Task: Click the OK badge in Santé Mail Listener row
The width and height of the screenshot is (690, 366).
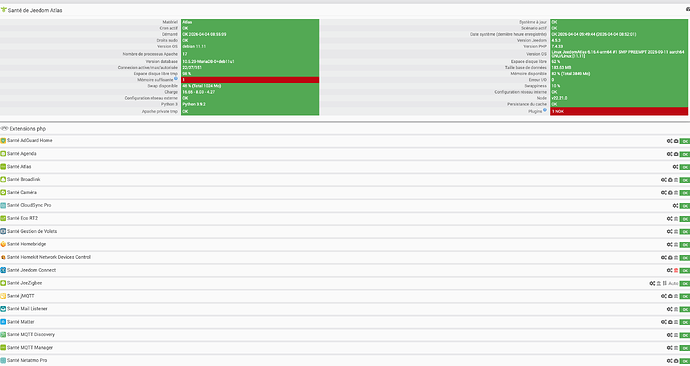Action: point(685,309)
